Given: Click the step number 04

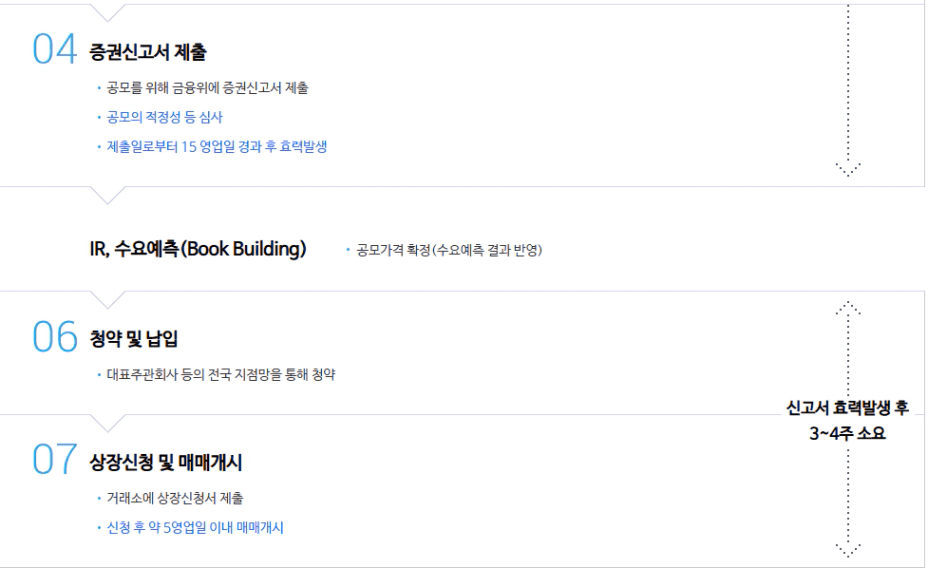Looking at the screenshot, I should (x=54, y=50).
